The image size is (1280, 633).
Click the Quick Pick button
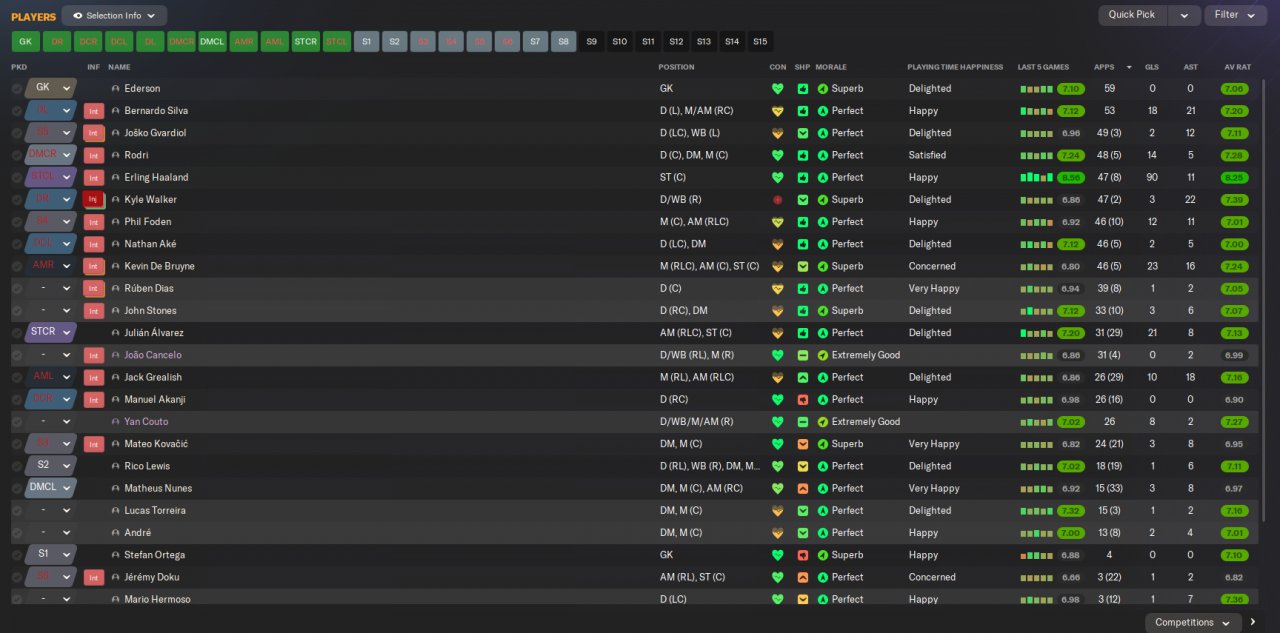(1132, 15)
